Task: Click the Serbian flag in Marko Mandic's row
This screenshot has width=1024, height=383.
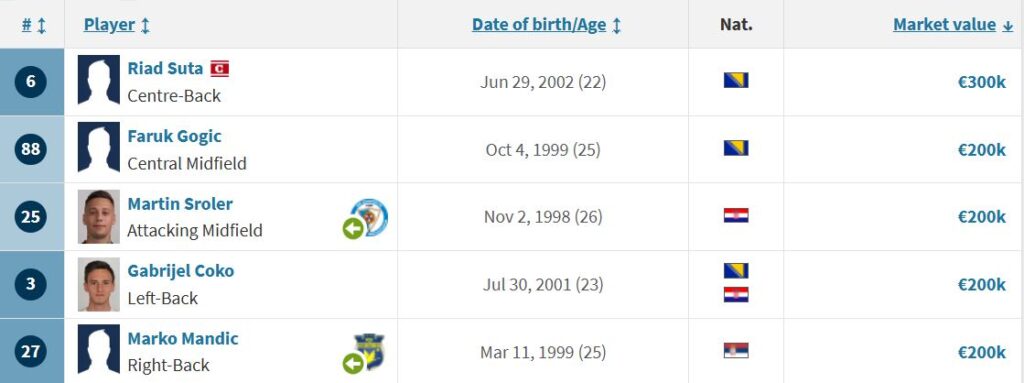Action: click(x=736, y=351)
